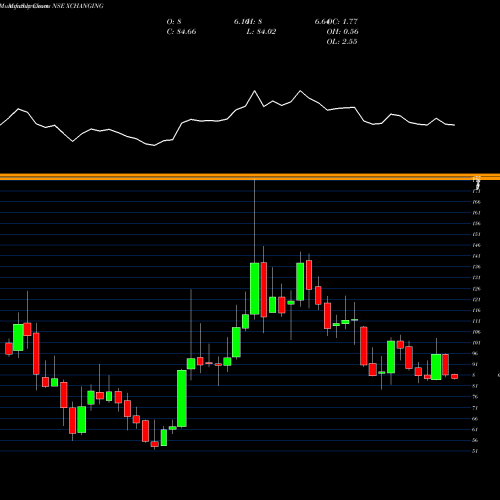The image size is (500, 500).
Task: Click the 171 price axis label
Action: [x=477, y=191]
